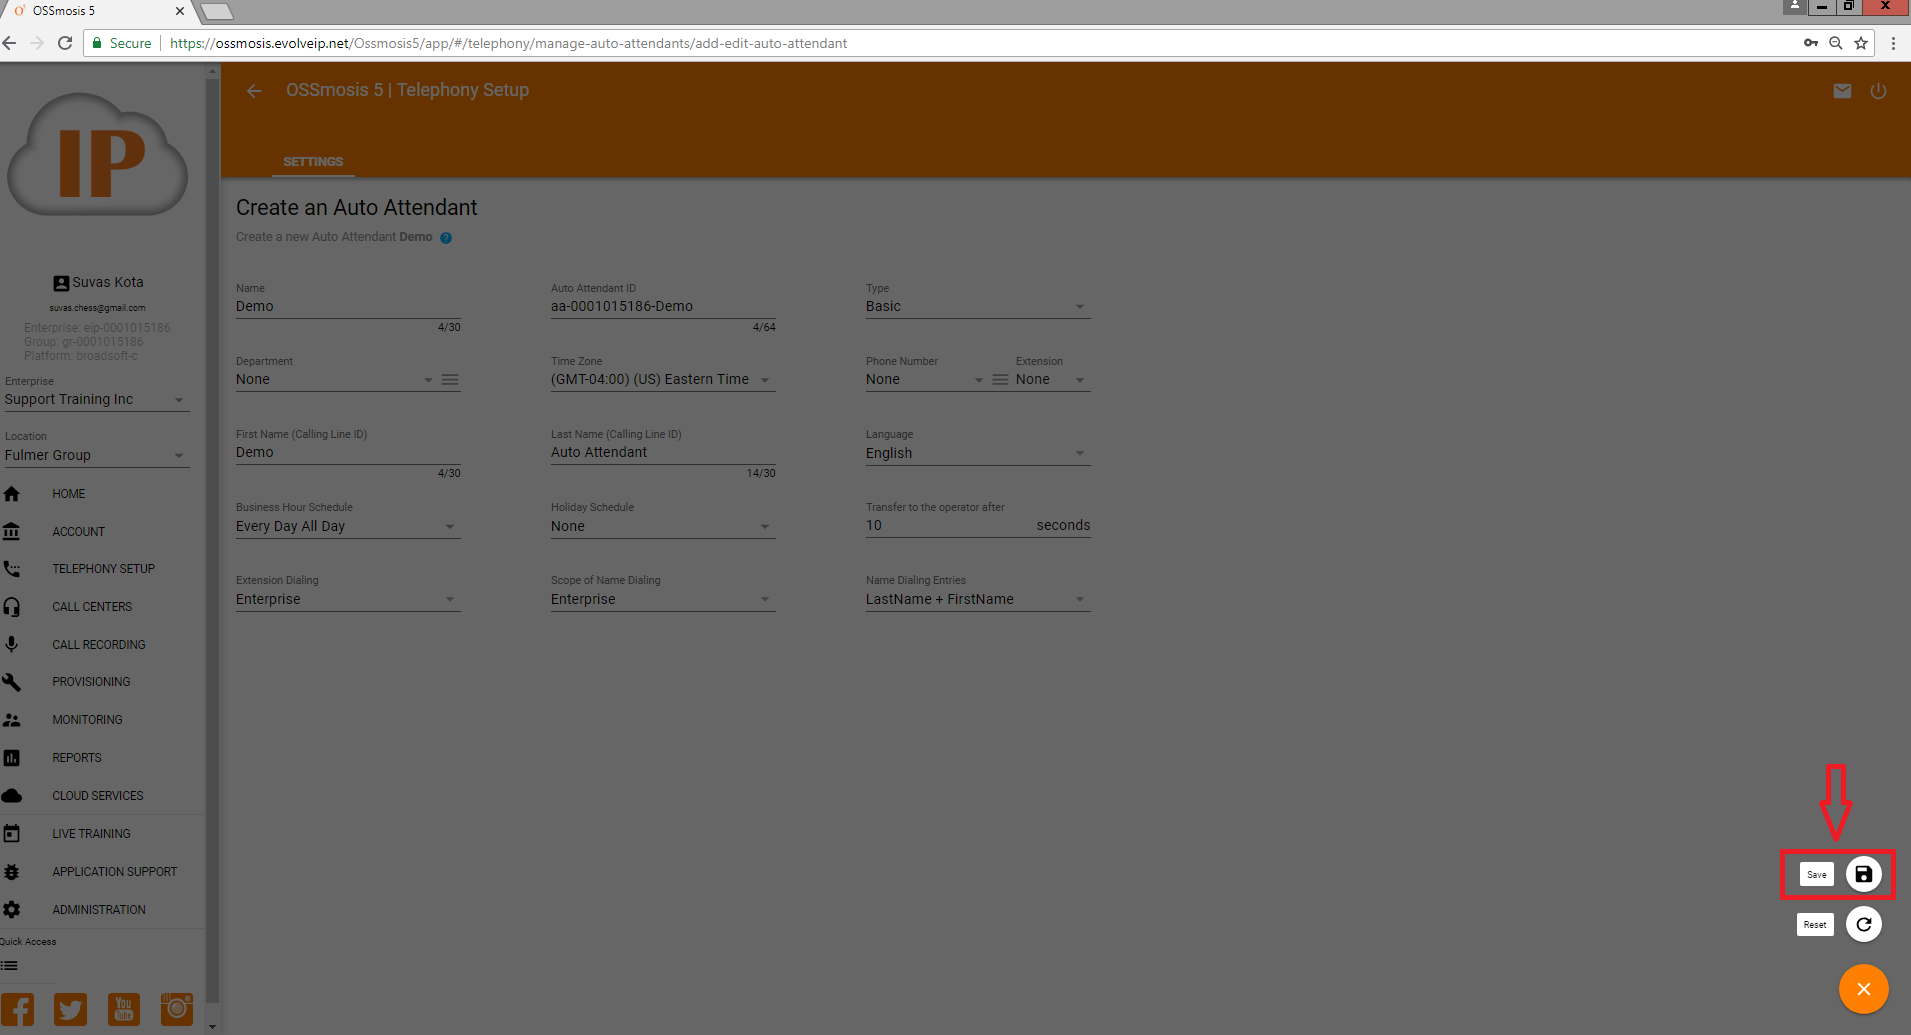Go to Call Centers in sidebar
Screen dimensions: 1911x1035
point(92,607)
